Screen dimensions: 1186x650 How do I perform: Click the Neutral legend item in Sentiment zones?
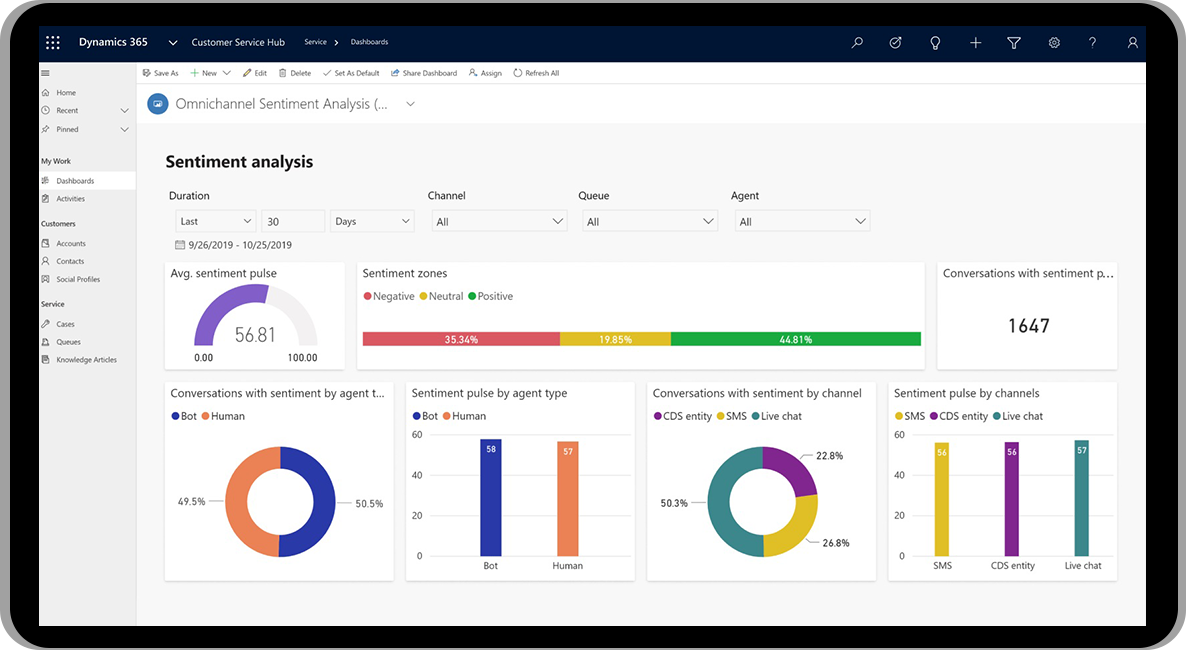[441, 297]
